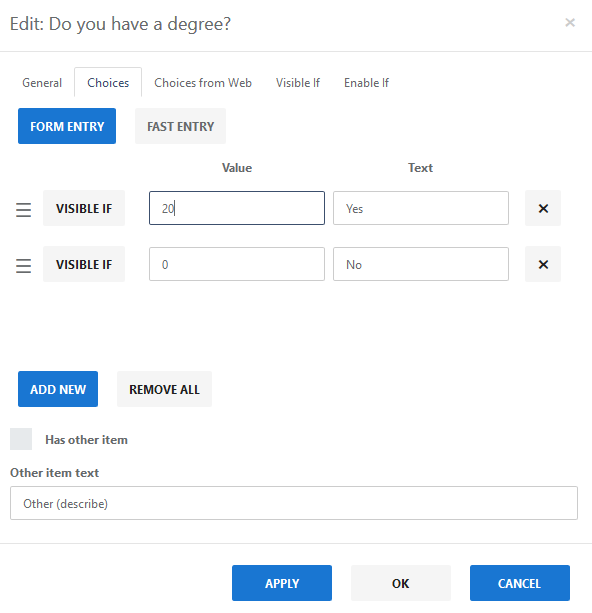Click Remove All choices button
This screenshot has height=613, width=592.
[x=164, y=389]
